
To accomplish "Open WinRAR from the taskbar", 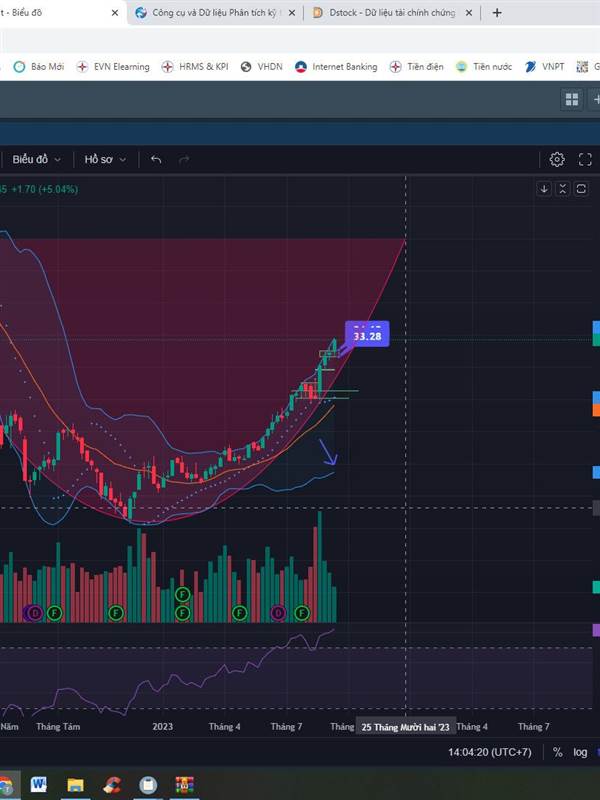I will click(184, 784).
